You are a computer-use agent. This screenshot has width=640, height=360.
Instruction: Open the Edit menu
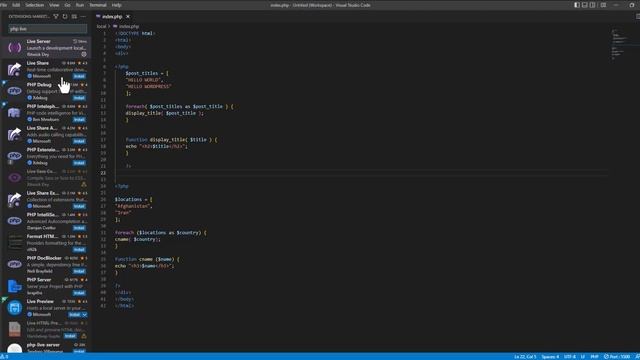click(16, 5)
